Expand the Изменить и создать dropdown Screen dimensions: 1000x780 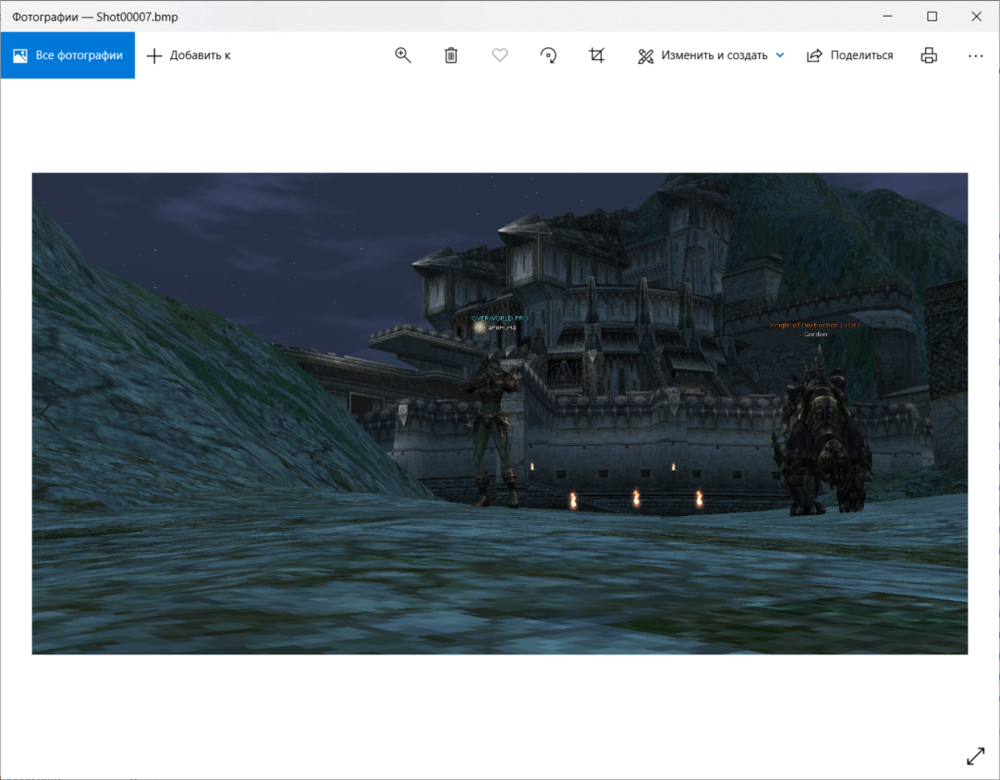click(710, 55)
